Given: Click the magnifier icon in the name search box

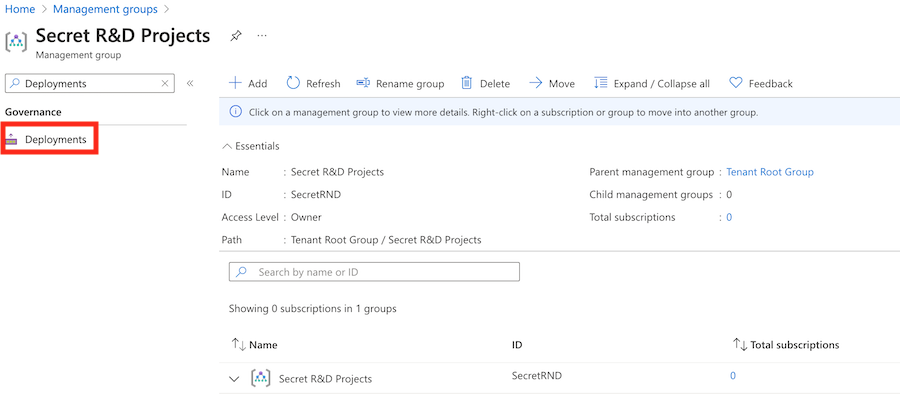Looking at the screenshot, I should pyautogui.click(x=242, y=272).
